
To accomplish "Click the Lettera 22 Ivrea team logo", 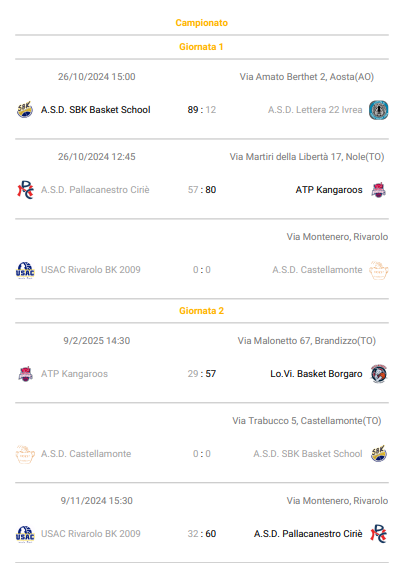I will point(378,110).
